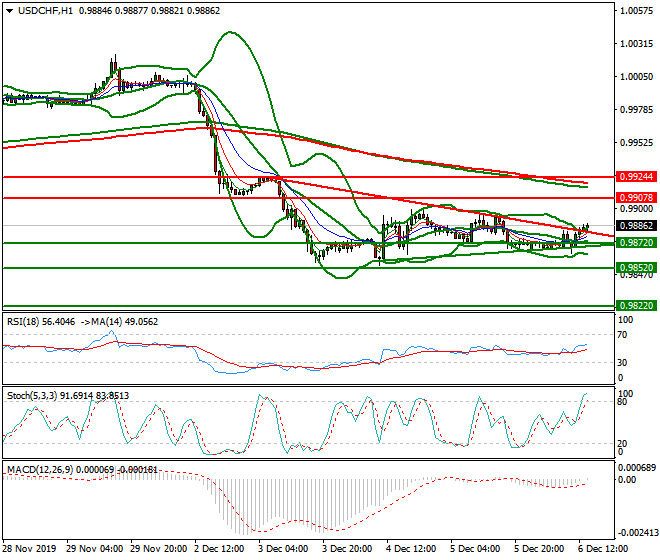The width and height of the screenshot is (660, 560).
Task: Select the MACD scale value -0.002413
Action: pyautogui.click(x=637, y=533)
